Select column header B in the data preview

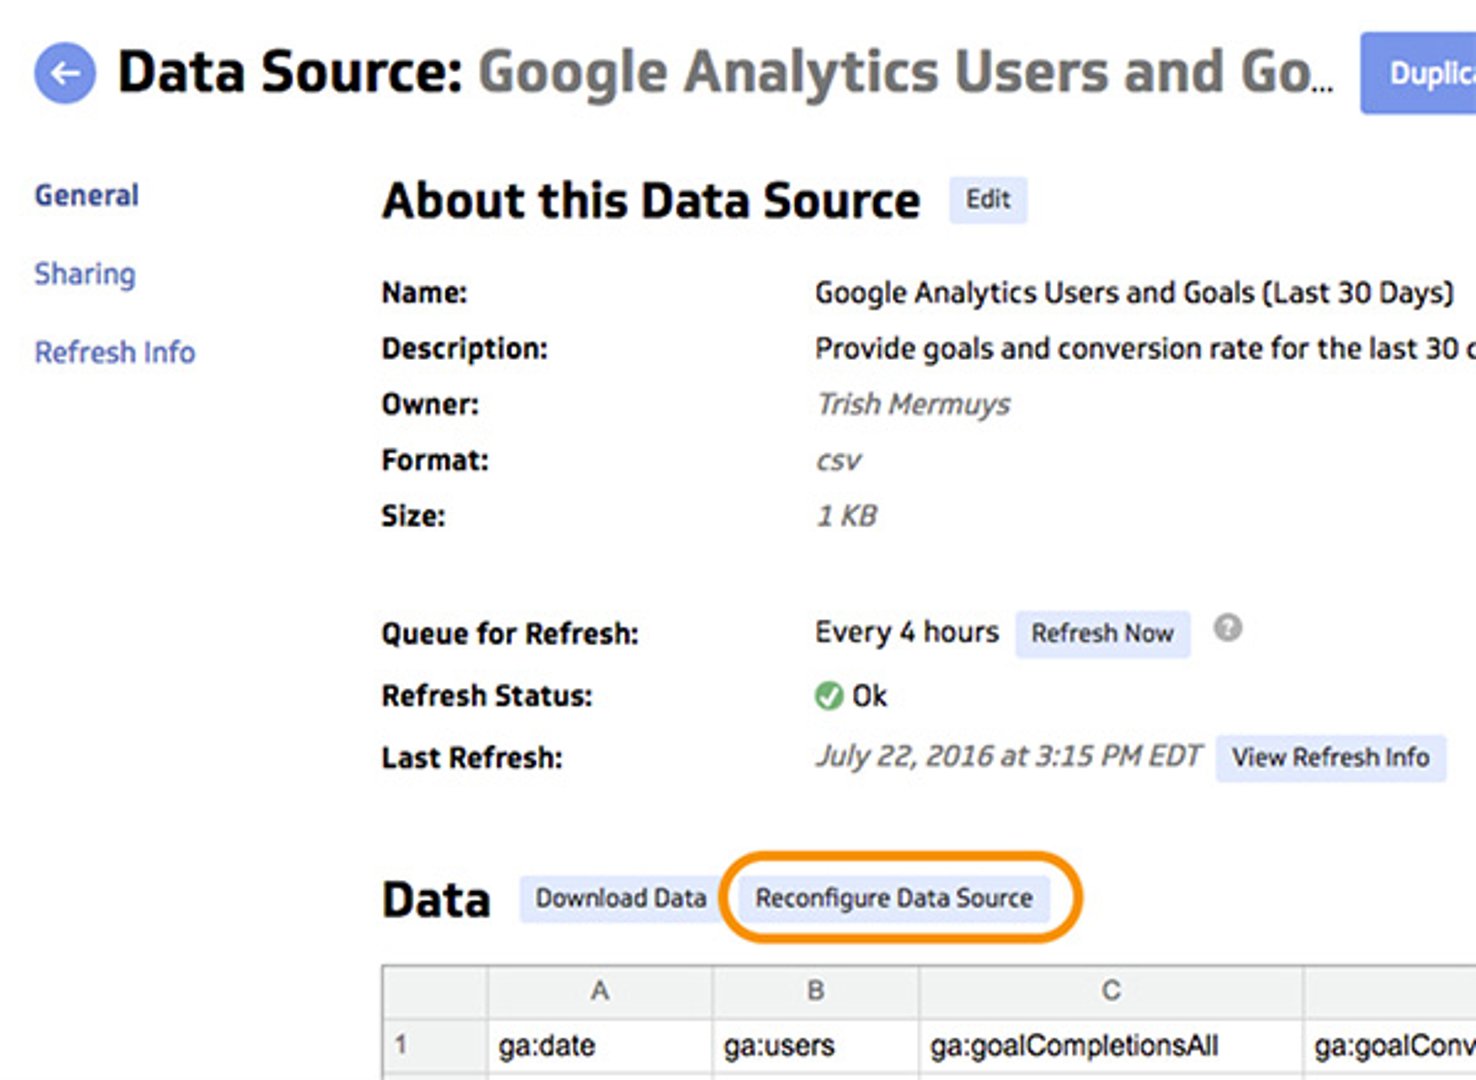pyautogui.click(x=815, y=990)
